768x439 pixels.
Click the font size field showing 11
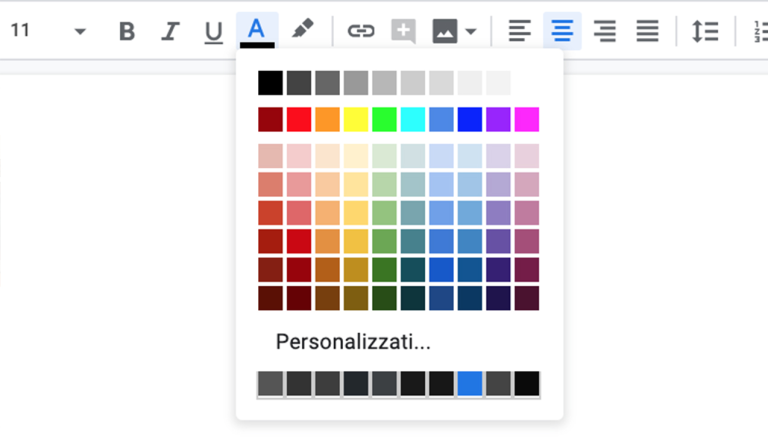click(x=21, y=31)
